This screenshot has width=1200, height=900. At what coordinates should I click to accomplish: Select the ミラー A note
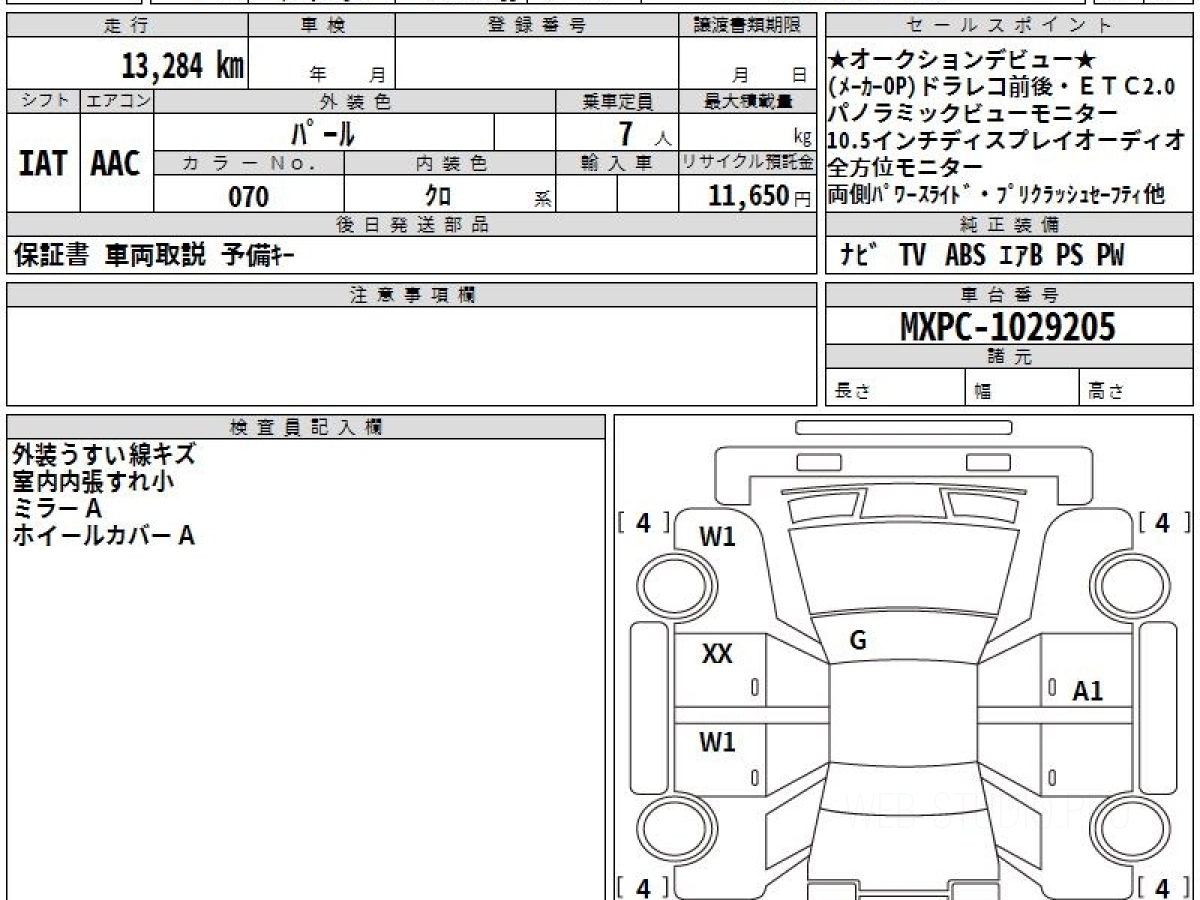[57, 509]
